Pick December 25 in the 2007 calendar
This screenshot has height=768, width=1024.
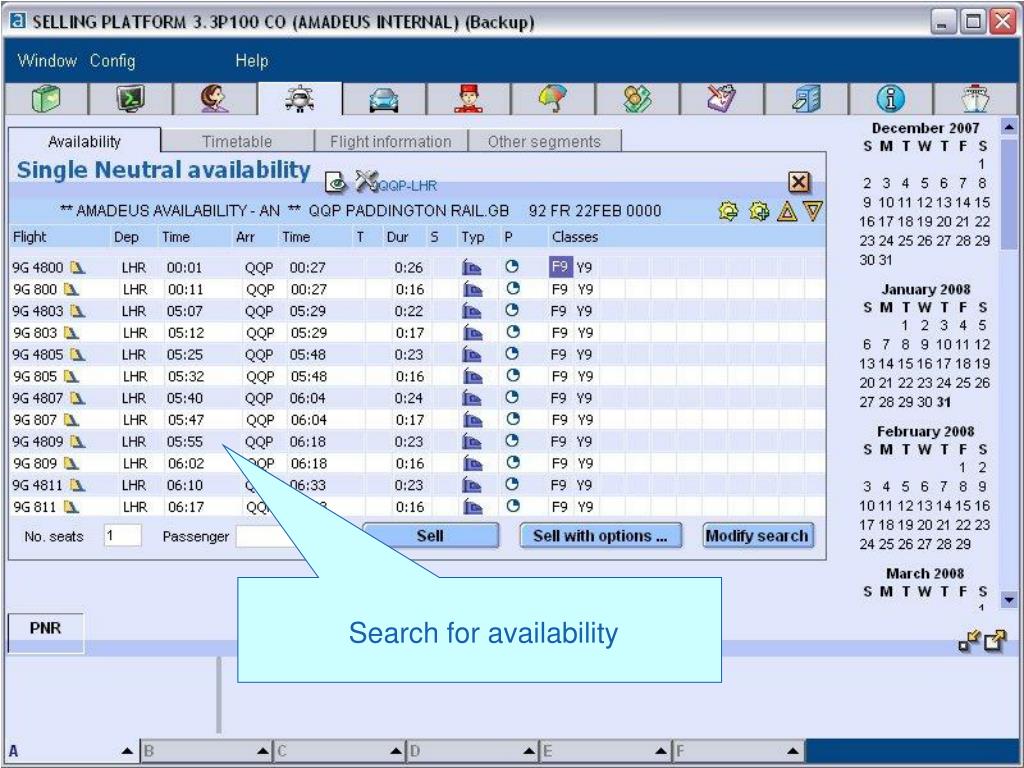point(905,241)
